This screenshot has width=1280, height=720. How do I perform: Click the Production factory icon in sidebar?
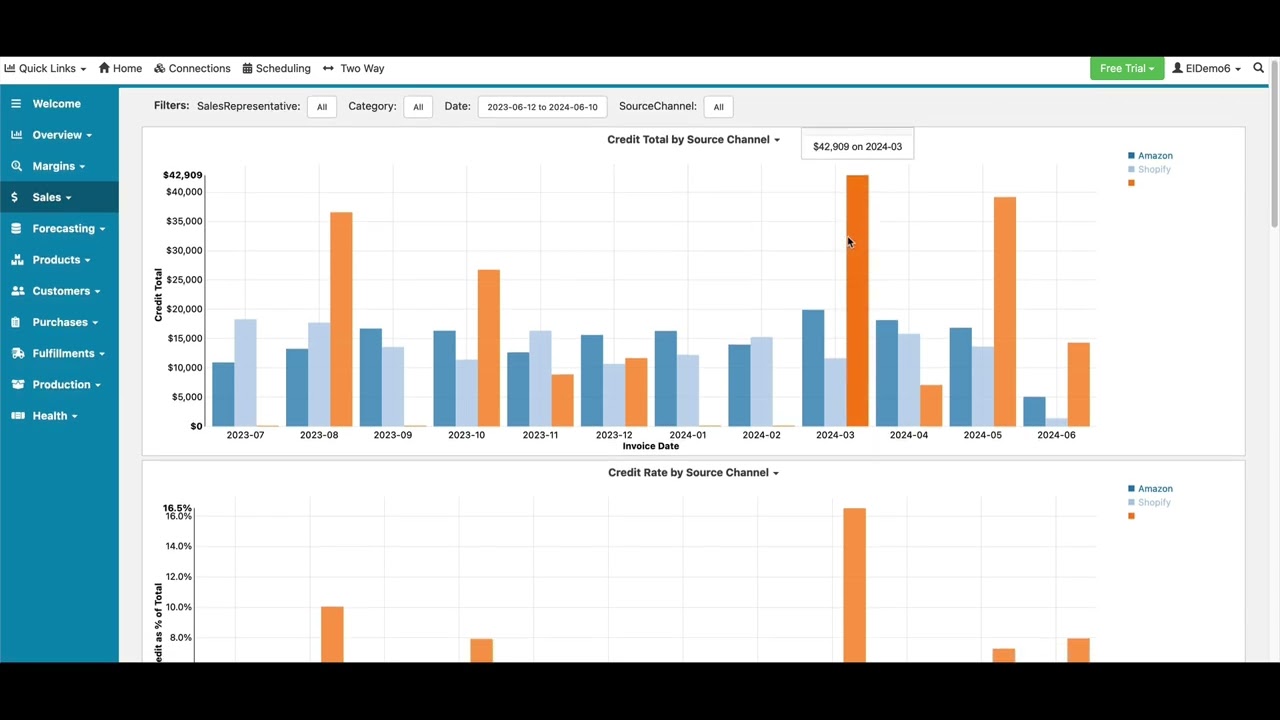pos(17,384)
